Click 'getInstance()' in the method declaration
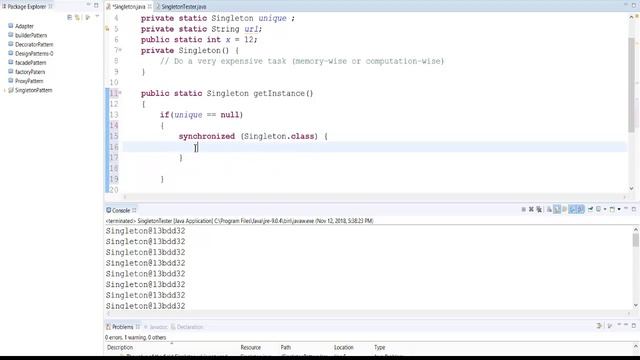640x360 pixels. click(x=283, y=93)
